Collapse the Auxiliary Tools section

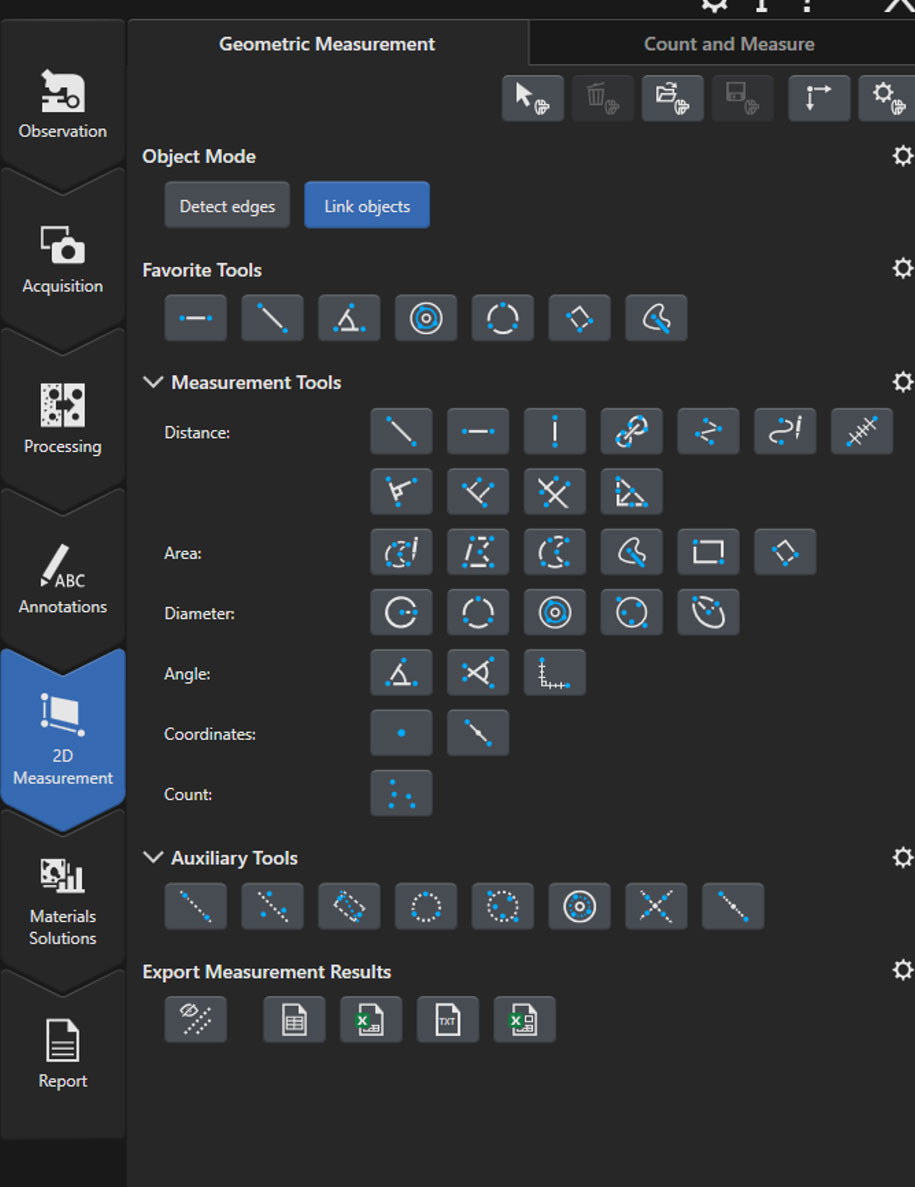(153, 858)
